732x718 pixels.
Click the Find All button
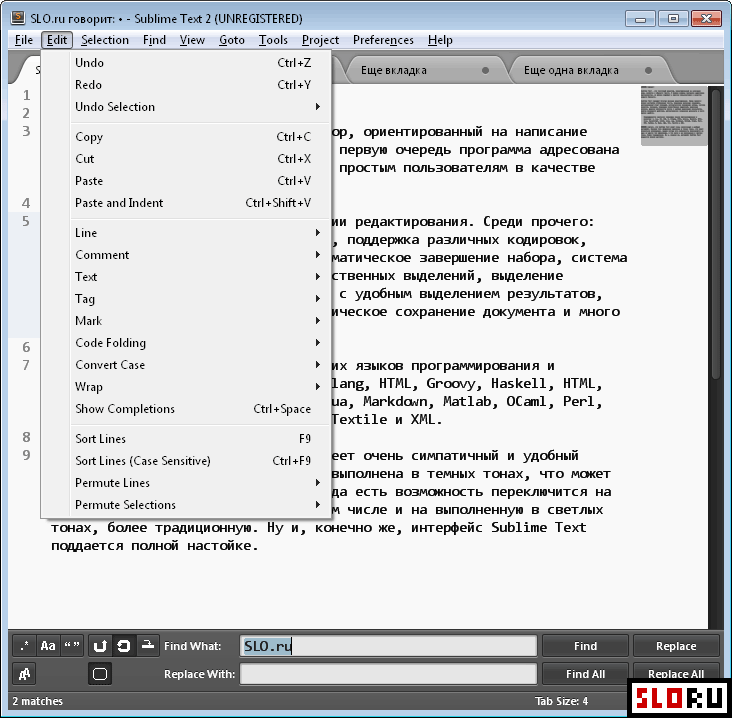point(585,674)
